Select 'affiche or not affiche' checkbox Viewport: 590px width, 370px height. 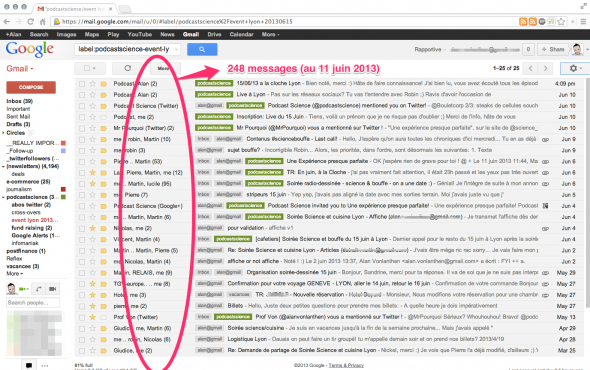click(82, 262)
